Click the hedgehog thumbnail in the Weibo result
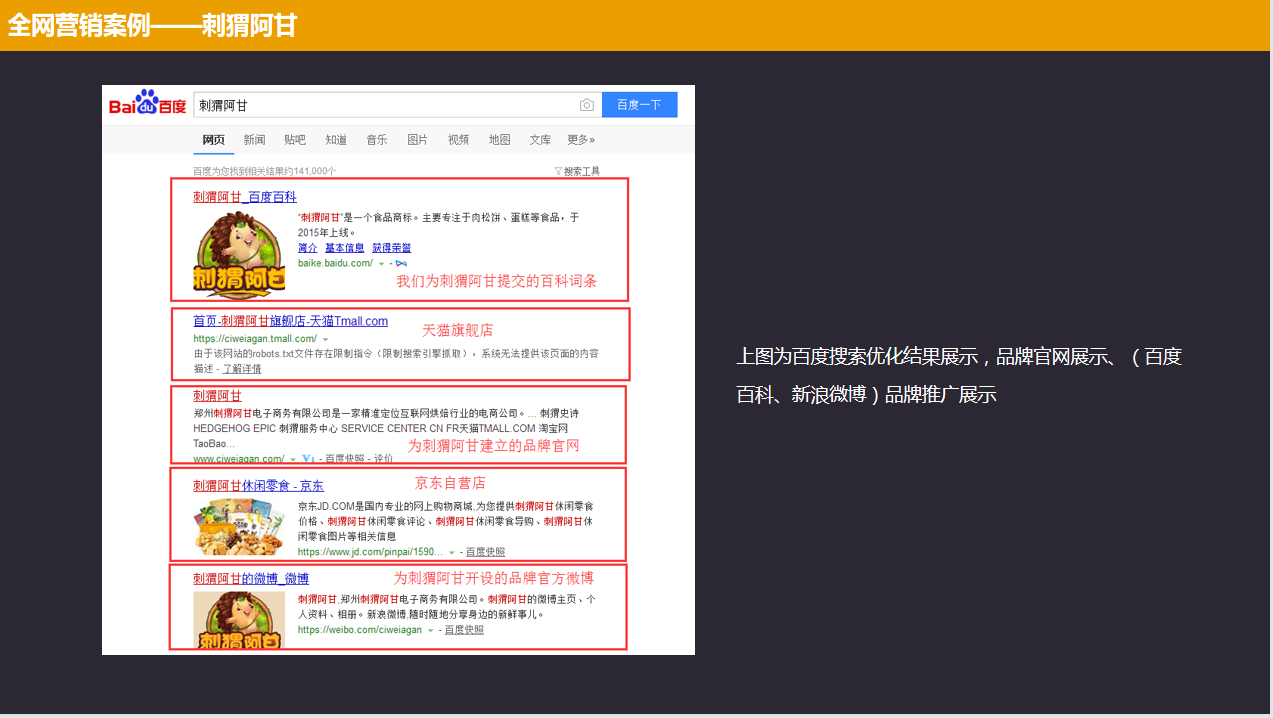1273x718 pixels. click(239, 620)
